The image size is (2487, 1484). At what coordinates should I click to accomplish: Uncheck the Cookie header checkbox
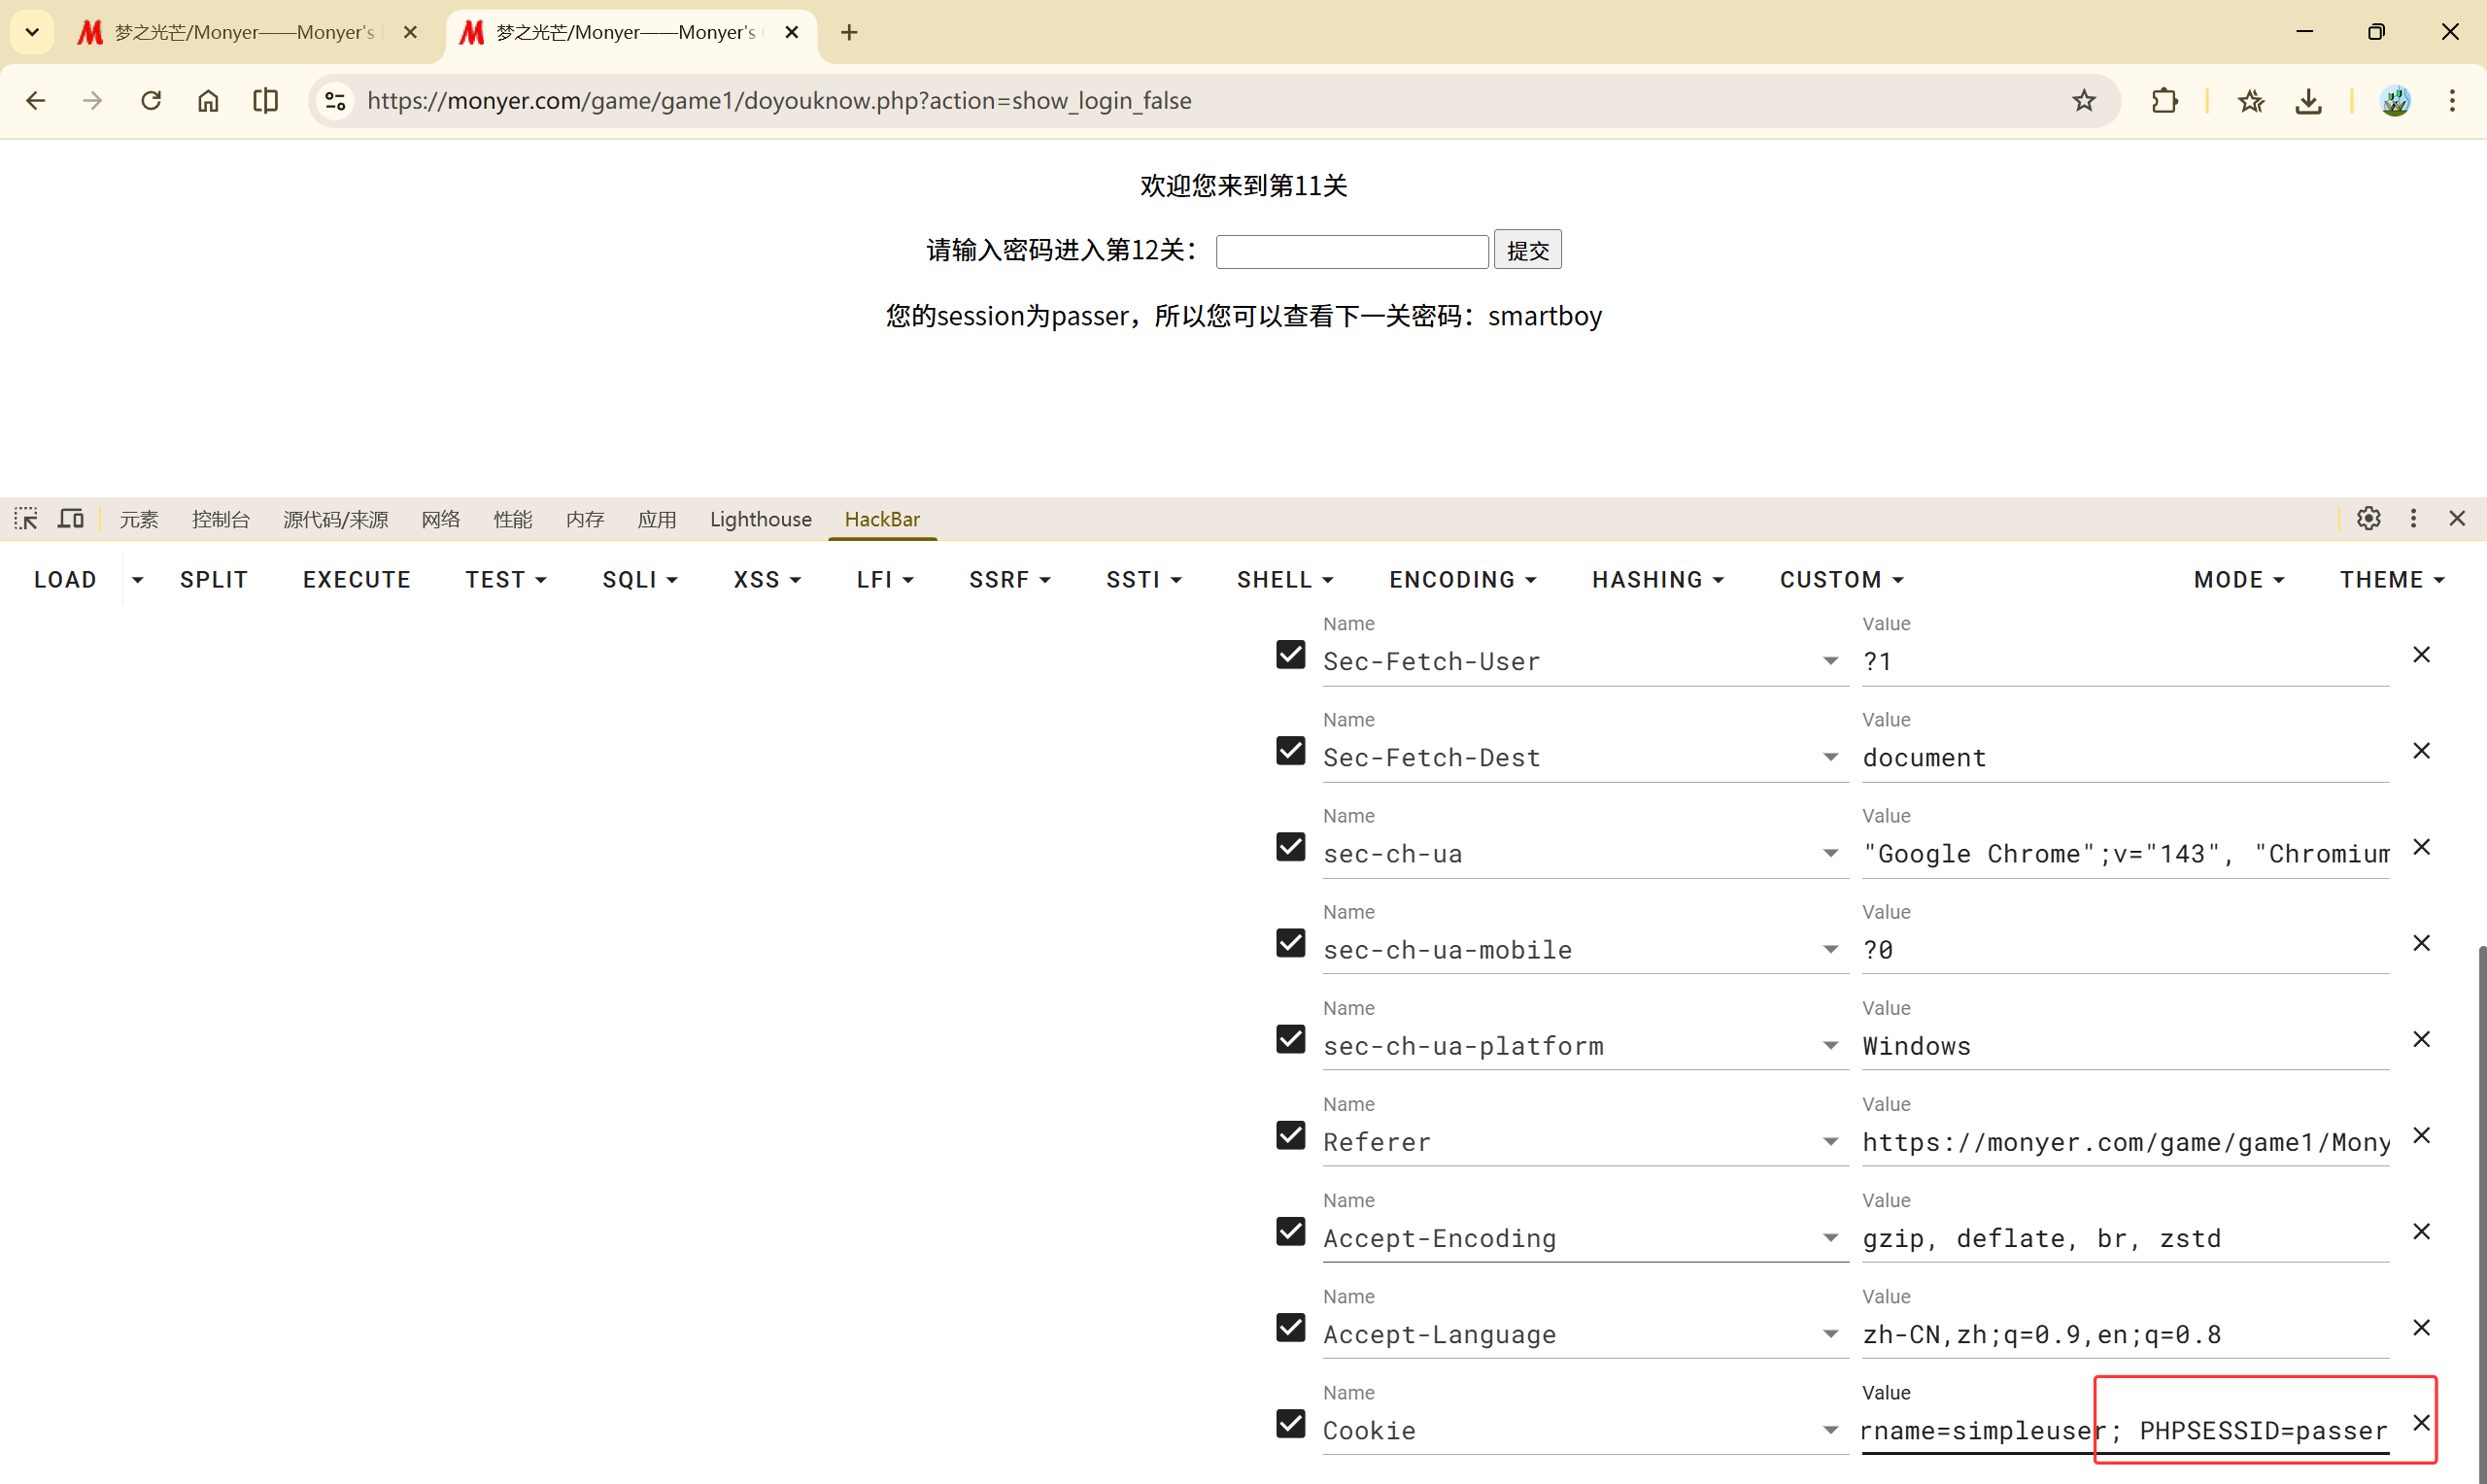click(x=1290, y=1423)
